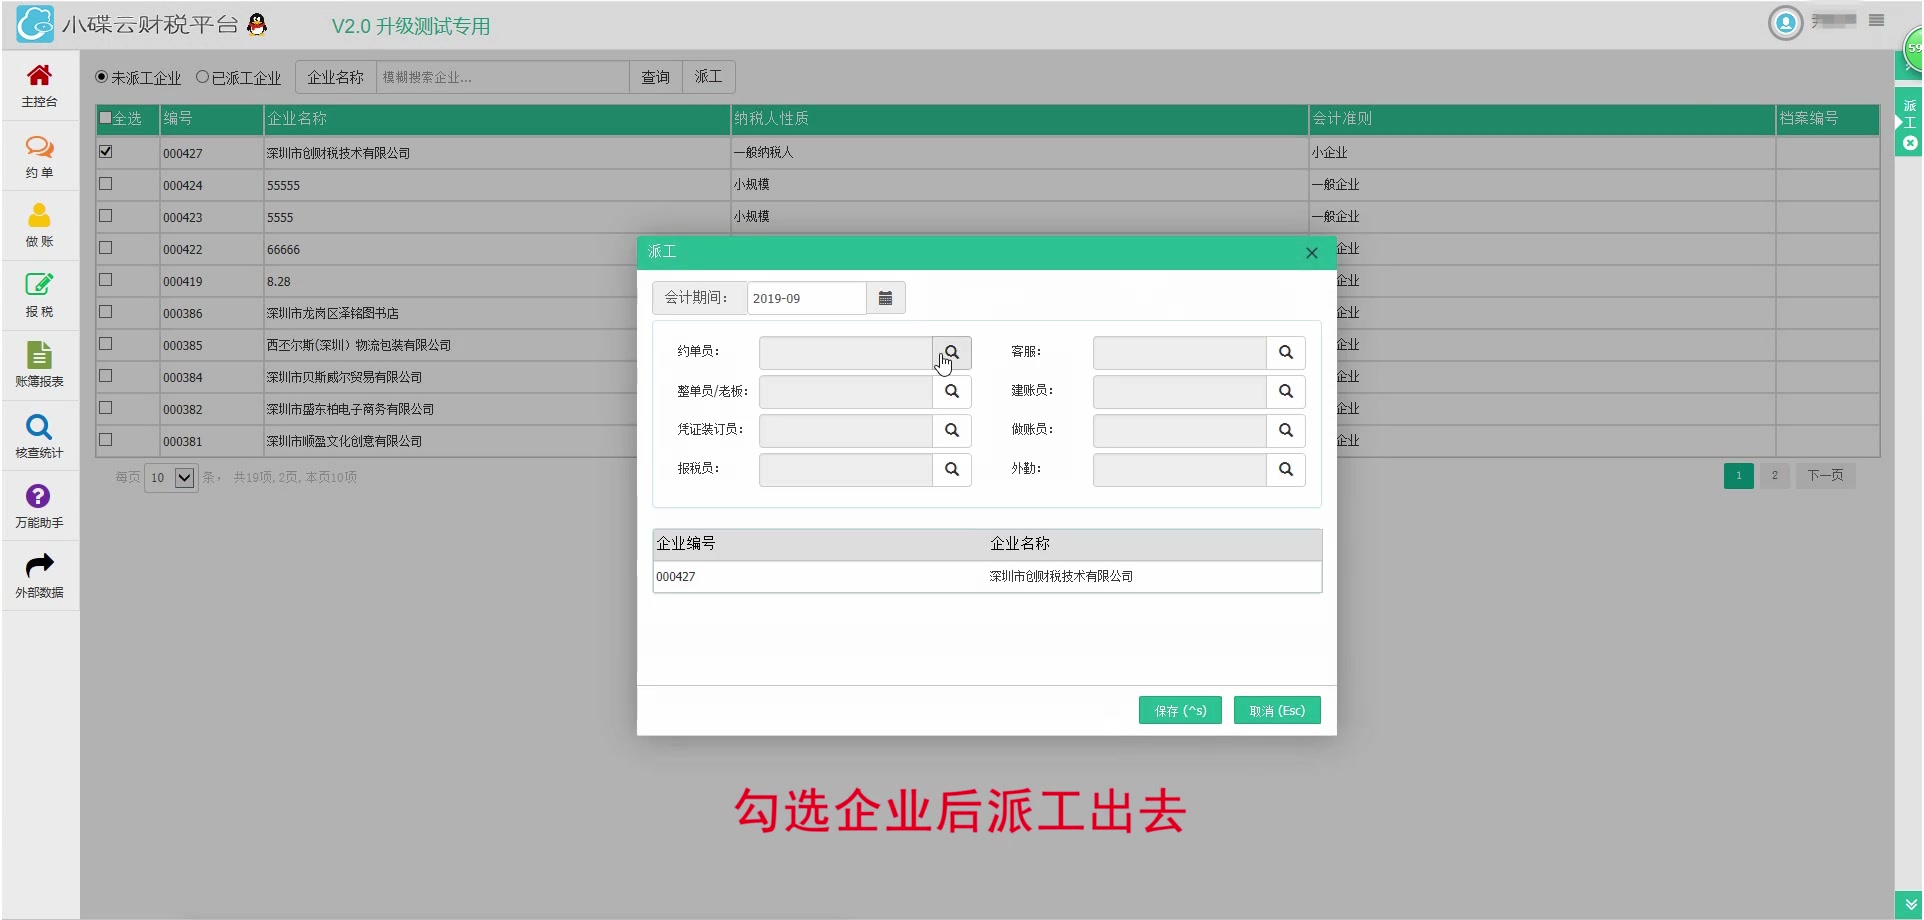Screen dimensions: 1924x920
Task: Click the user avatar icon
Action: (x=1785, y=22)
